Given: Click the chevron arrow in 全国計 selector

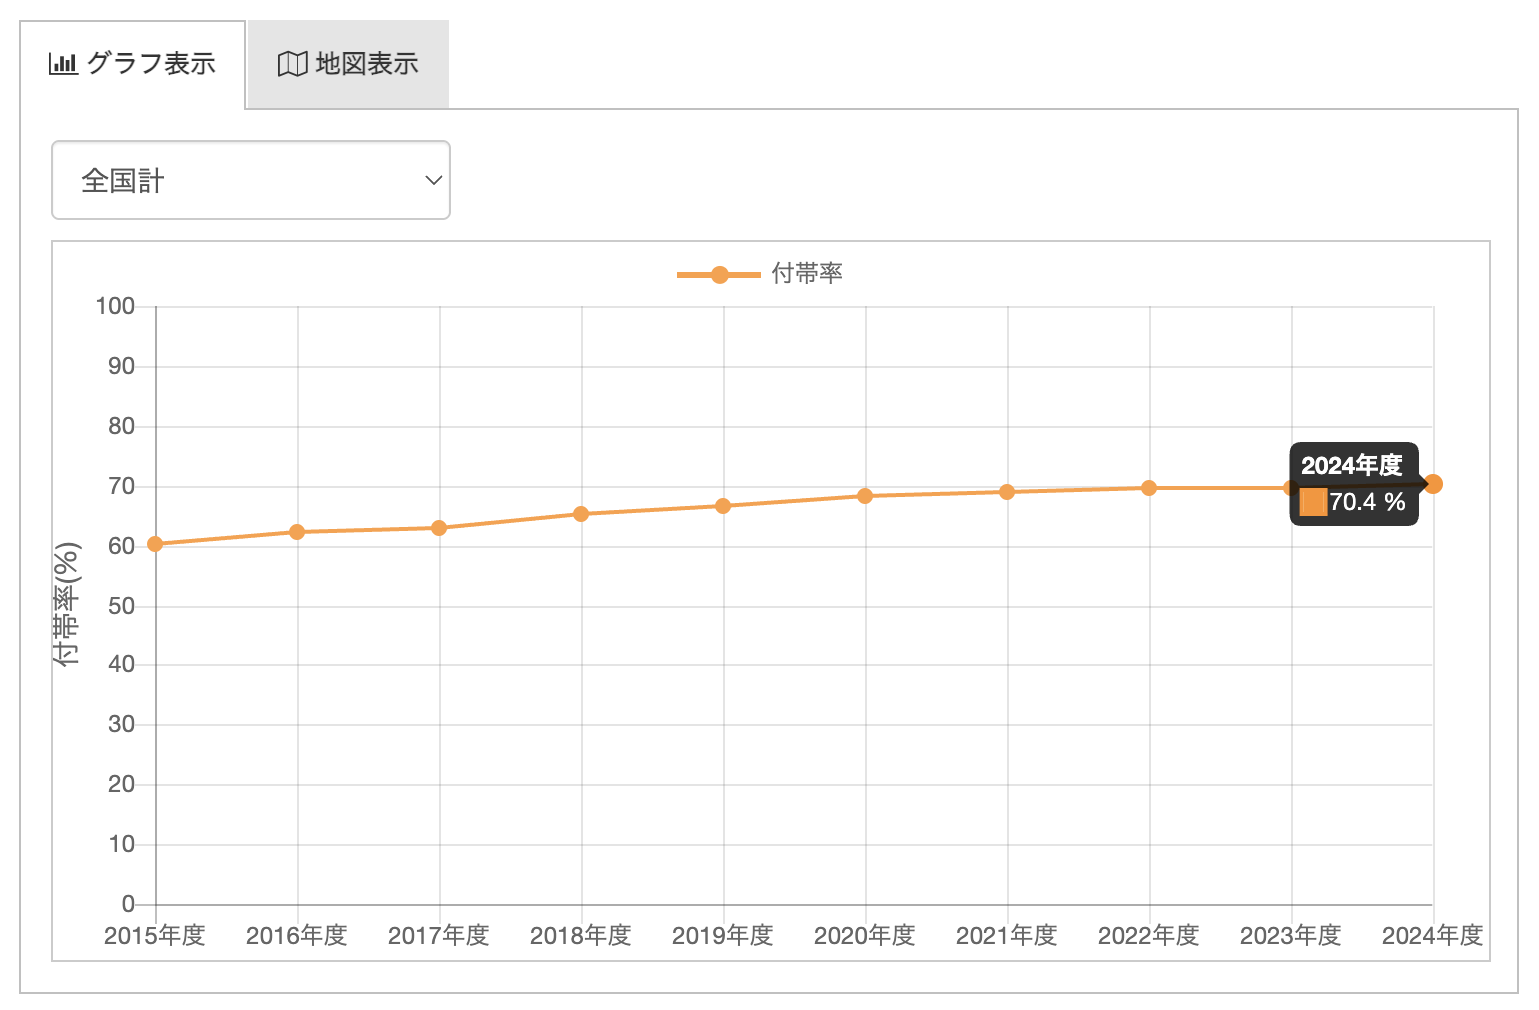Looking at the screenshot, I should pos(433,180).
